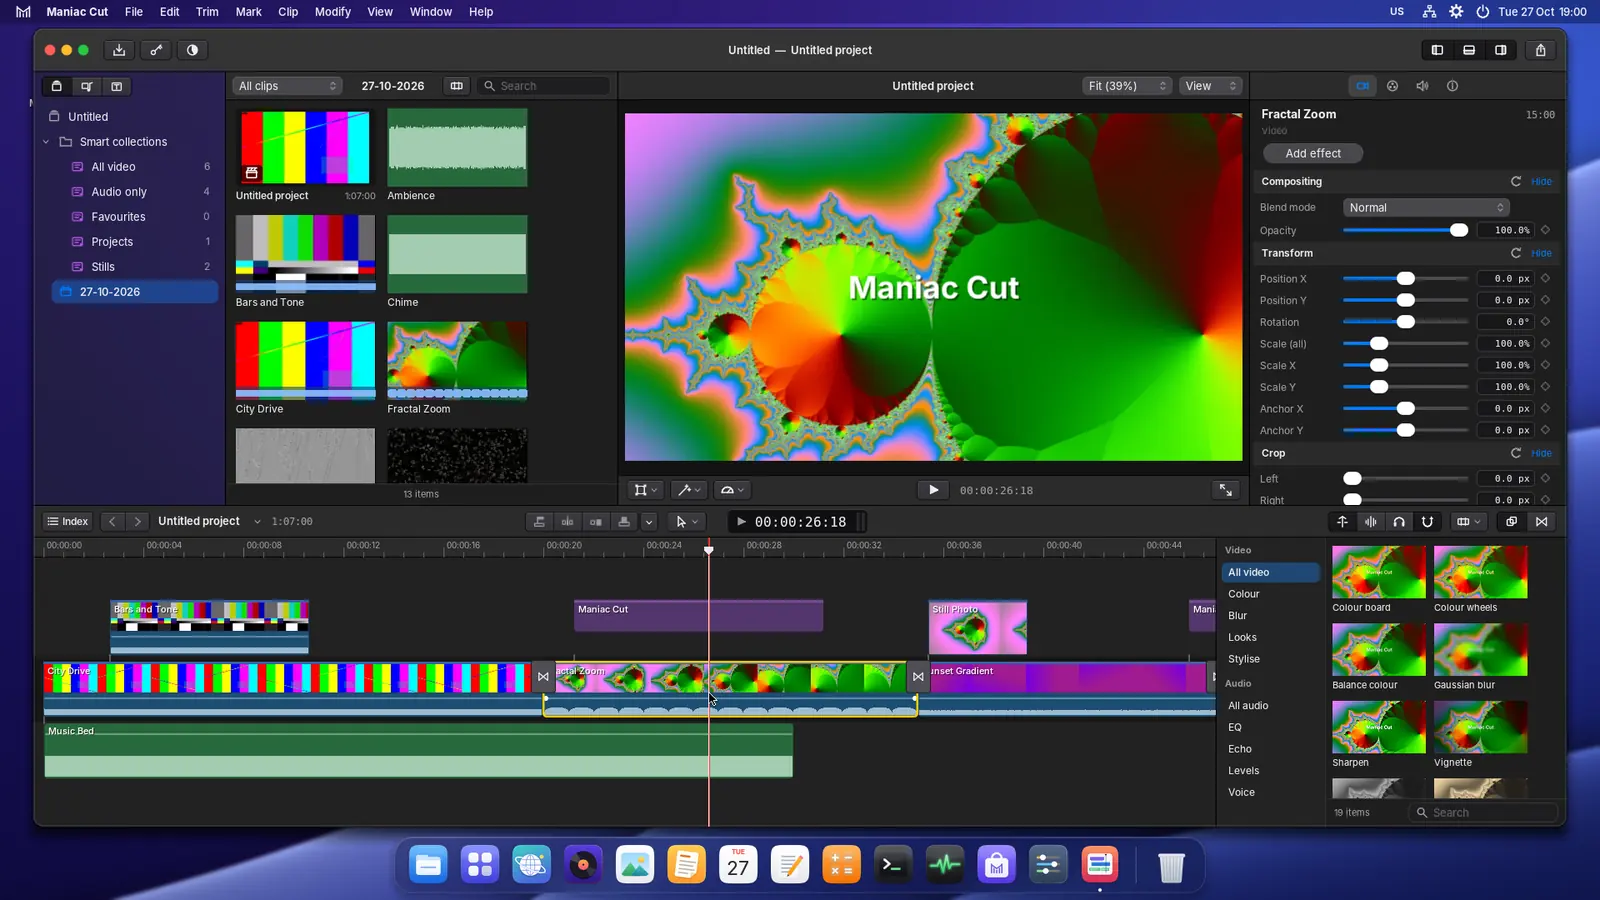Switch to the audio inspector speaker icon
The image size is (1600, 900).
coord(1422,86)
